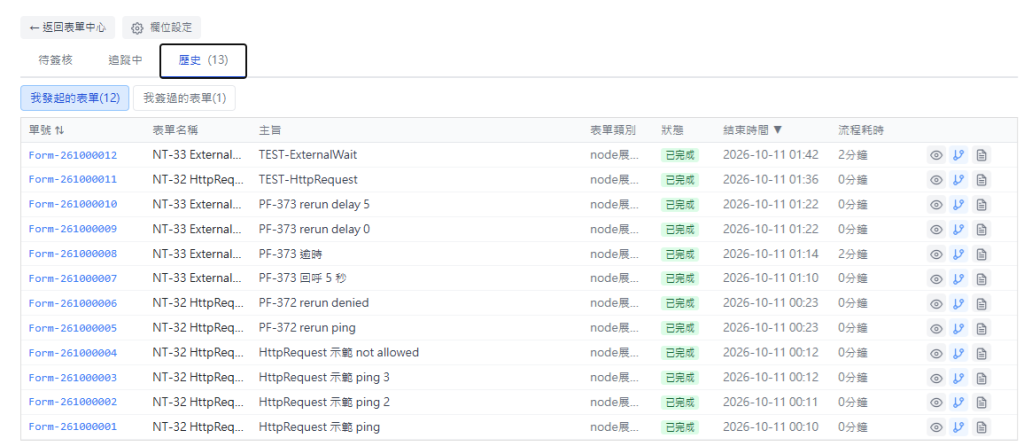Switch to the 追蹤中 tab
Viewport: 1024px width, 446px height.
125,60
